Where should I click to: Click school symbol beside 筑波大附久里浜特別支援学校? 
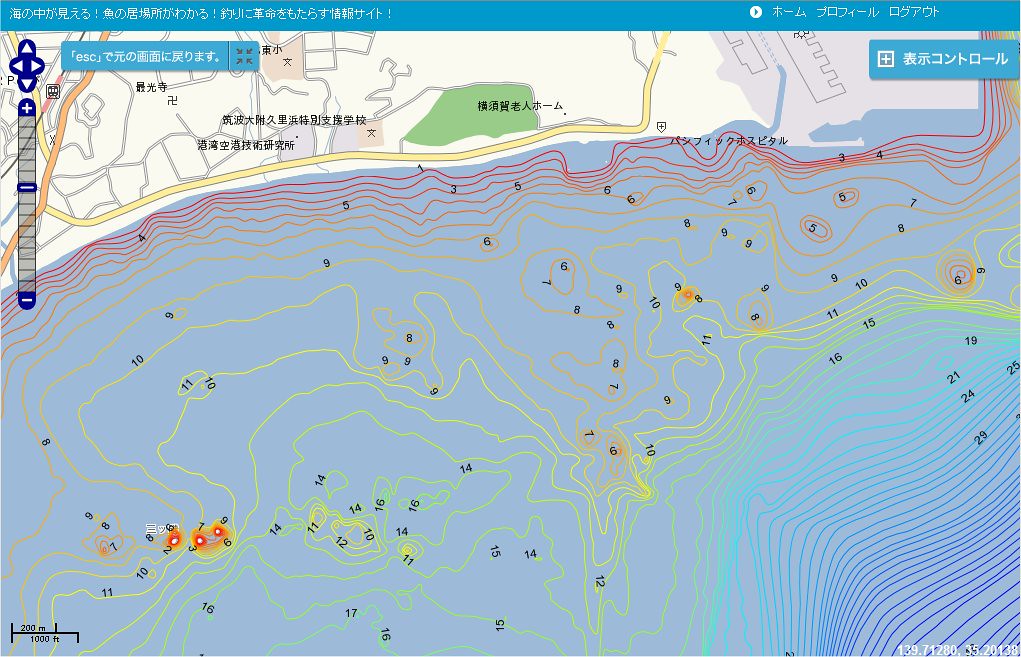pyautogui.click(x=372, y=133)
